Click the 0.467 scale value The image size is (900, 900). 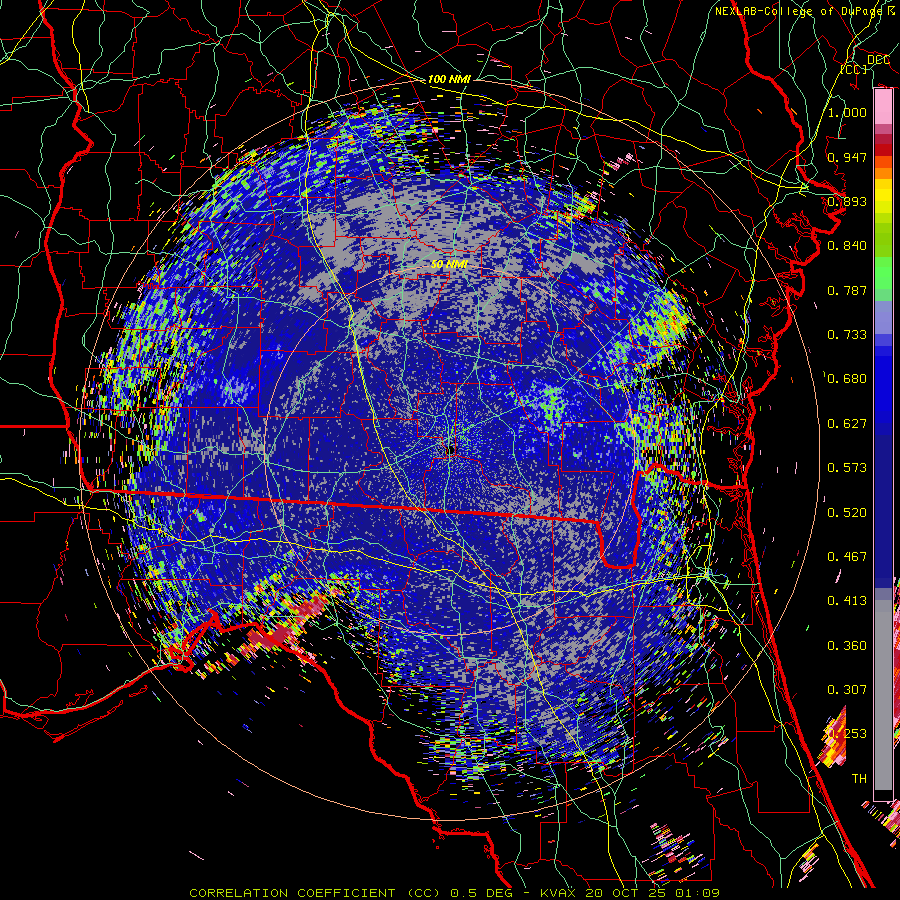pyautogui.click(x=847, y=557)
